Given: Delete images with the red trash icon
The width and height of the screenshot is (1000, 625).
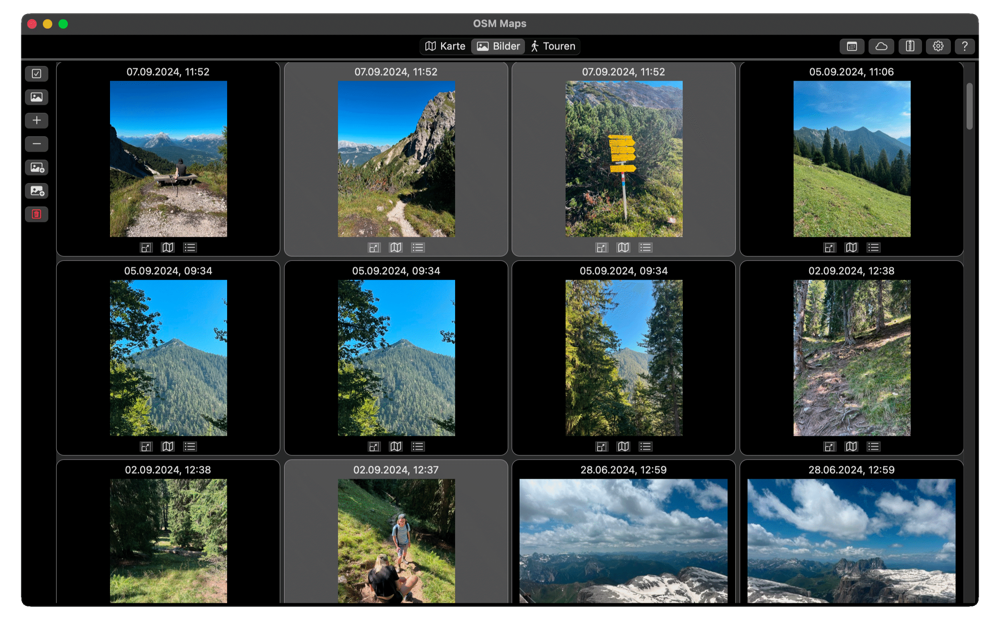Looking at the screenshot, I should coord(36,214).
